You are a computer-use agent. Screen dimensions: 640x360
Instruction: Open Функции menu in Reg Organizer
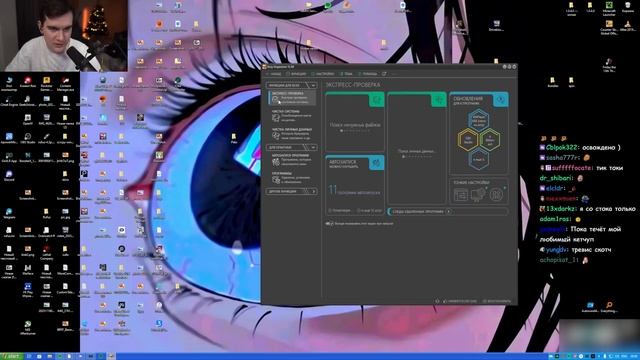tap(296, 74)
